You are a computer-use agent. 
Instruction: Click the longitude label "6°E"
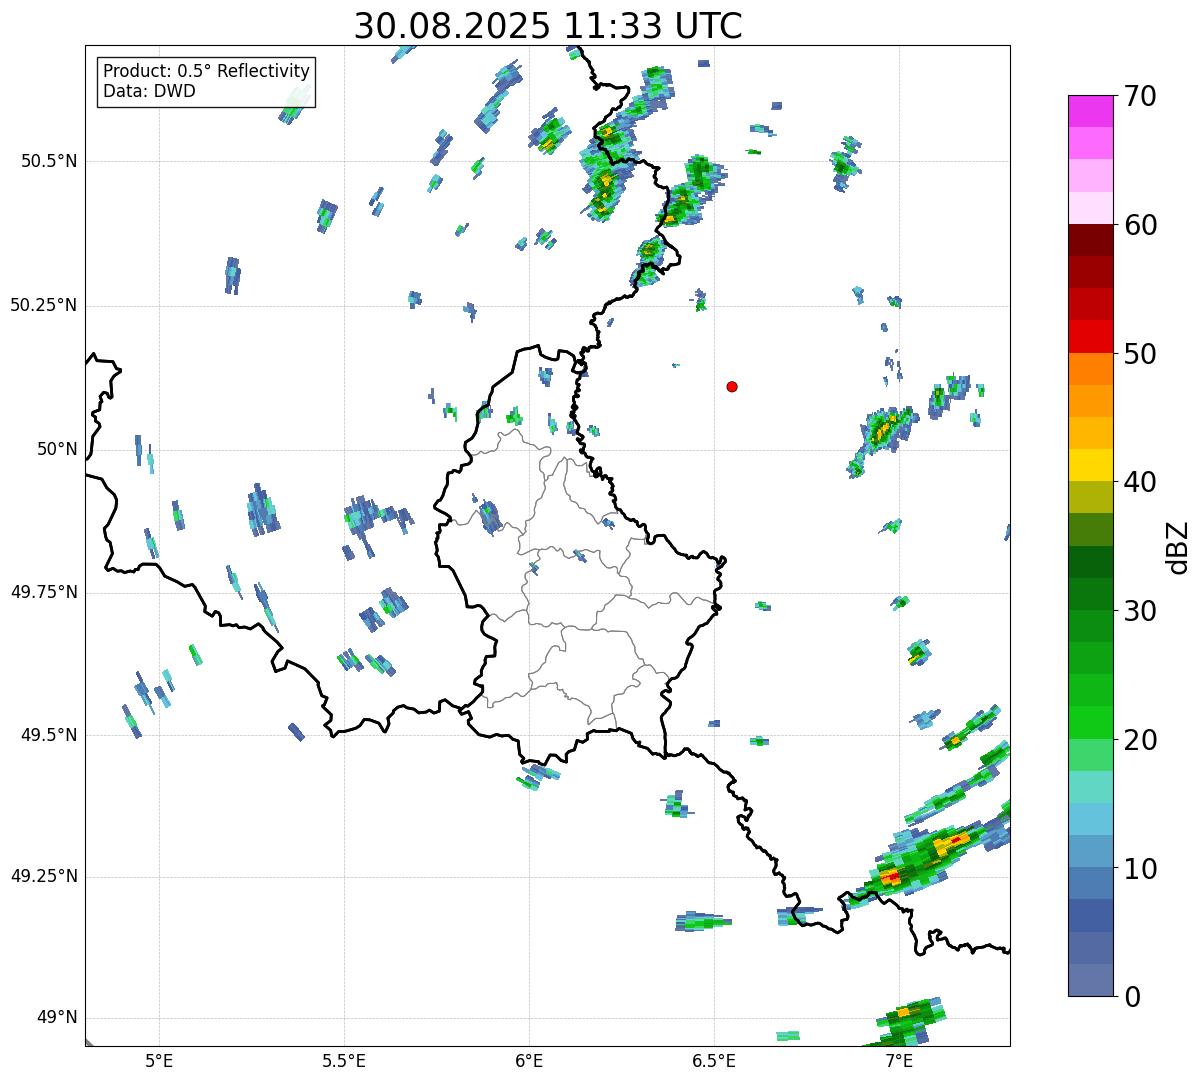[x=529, y=1060]
